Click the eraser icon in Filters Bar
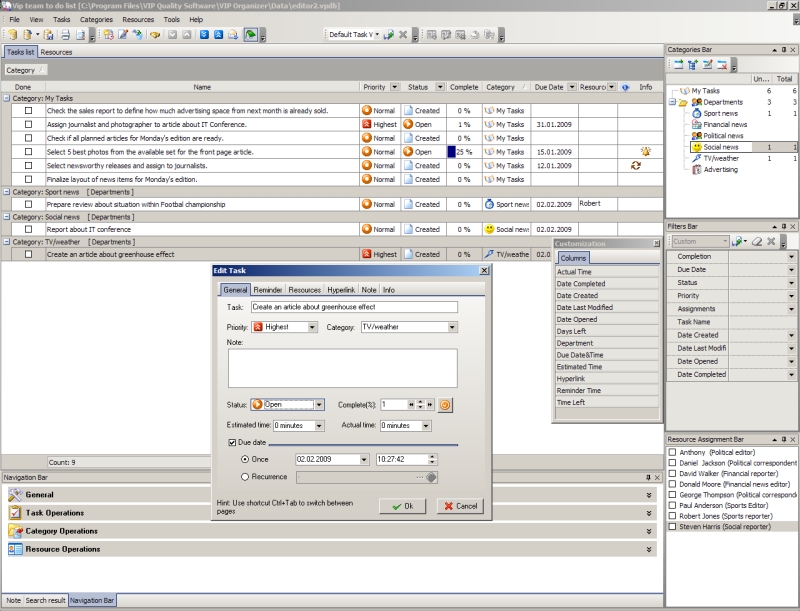 pyautogui.click(x=758, y=241)
